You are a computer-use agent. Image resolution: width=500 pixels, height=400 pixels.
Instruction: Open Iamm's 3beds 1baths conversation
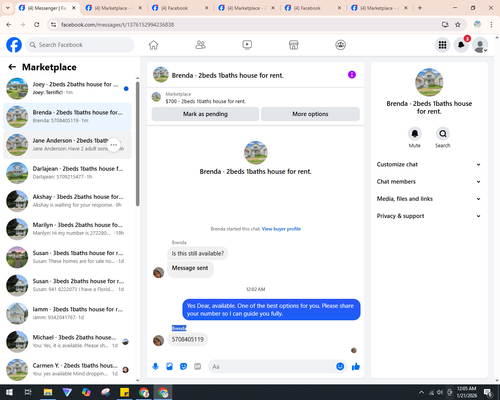point(67,313)
